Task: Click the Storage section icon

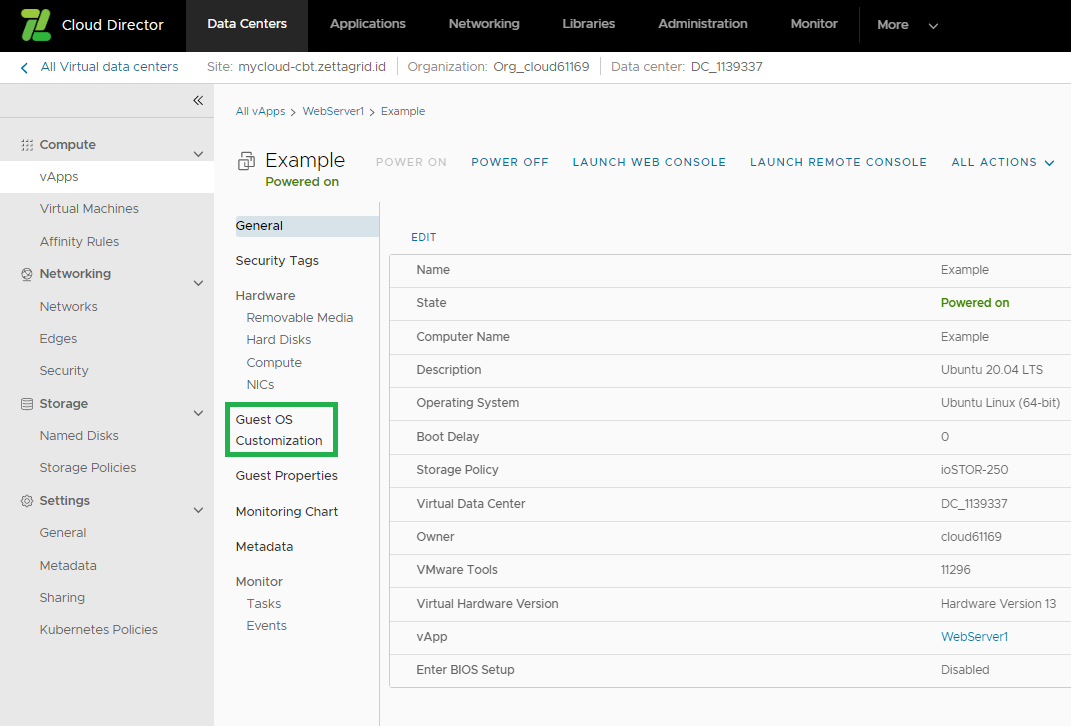Action: point(27,404)
